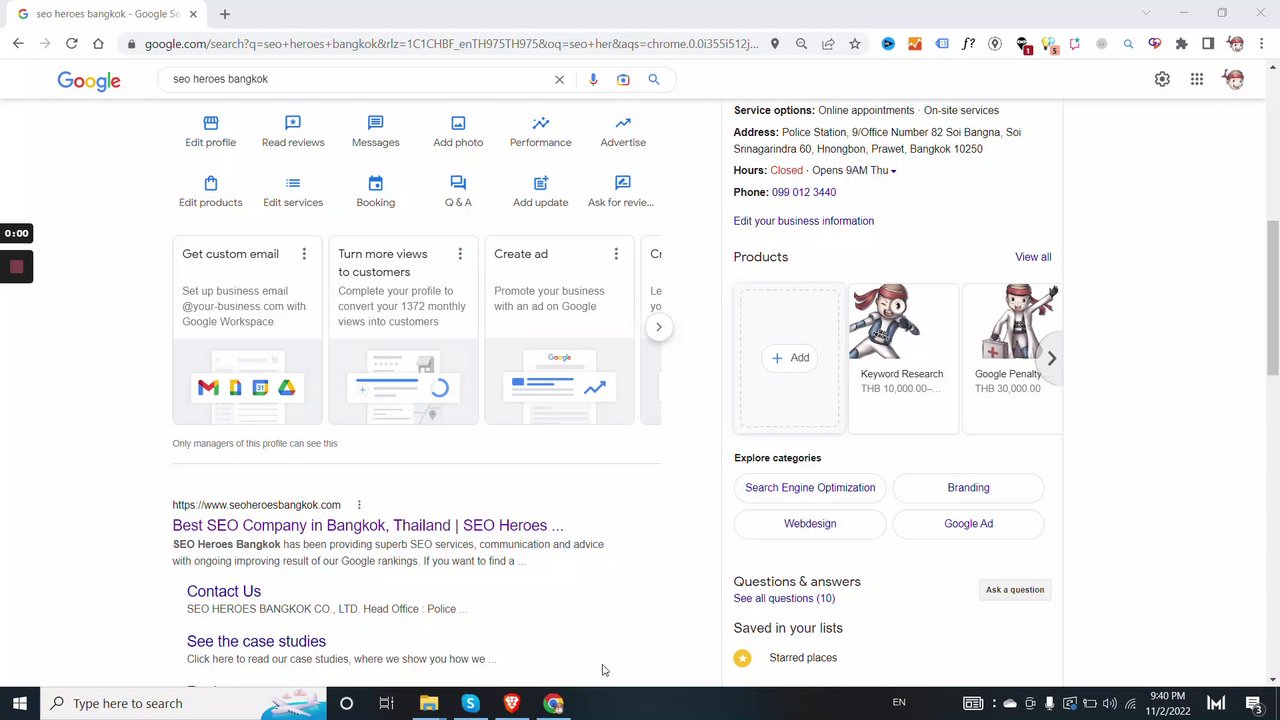Click the browser address bar
Screen dimensions: 1280x720
pyautogui.click(x=451, y=44)
